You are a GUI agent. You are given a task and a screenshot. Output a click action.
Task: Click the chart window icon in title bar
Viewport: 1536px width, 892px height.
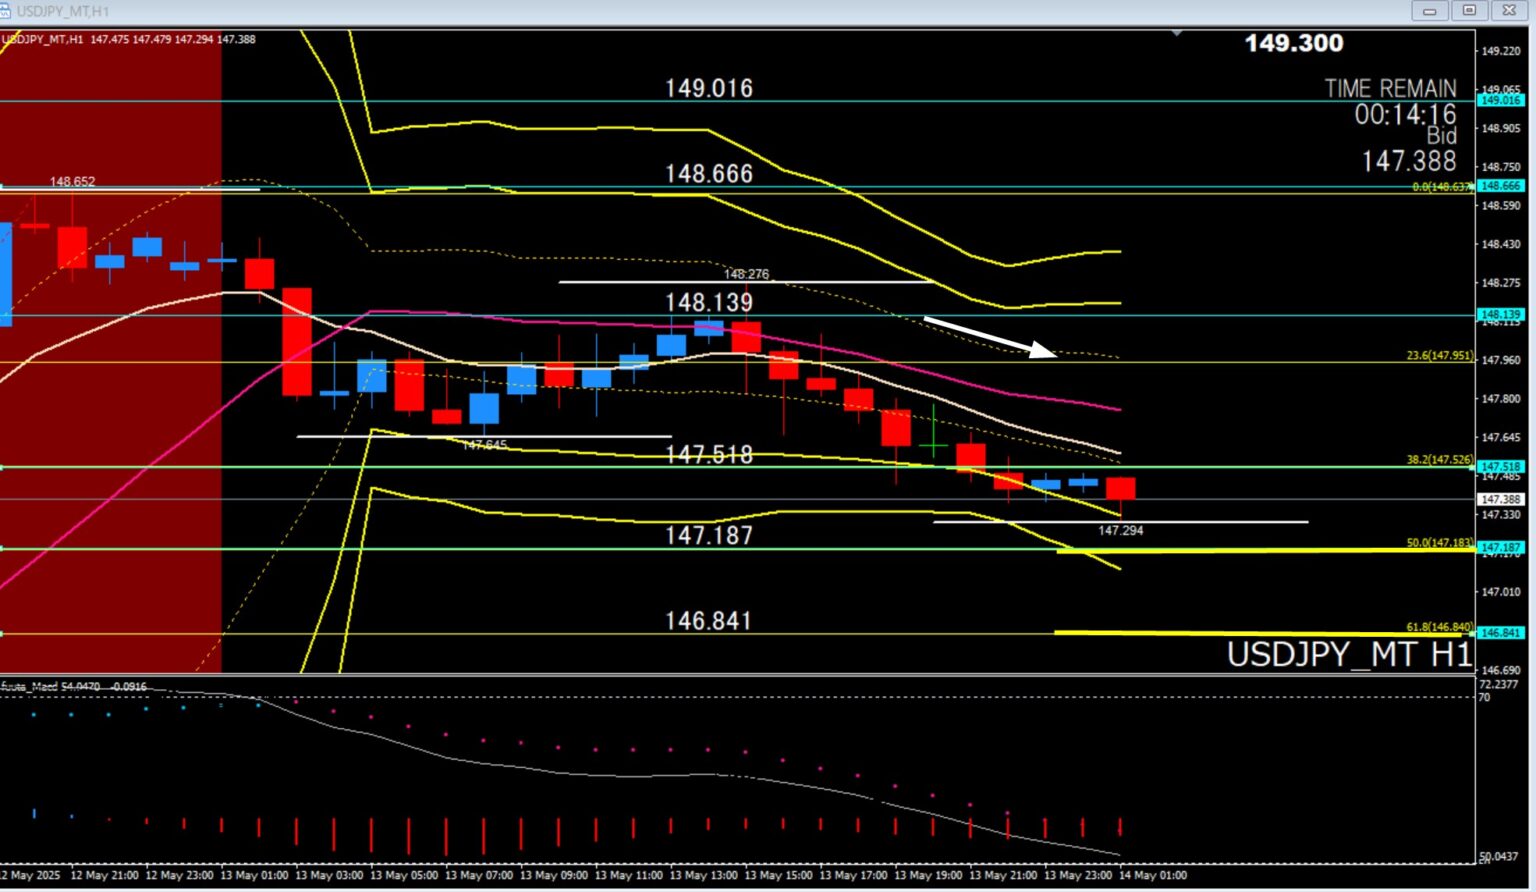pyautogui.click(x=8, y=11)
